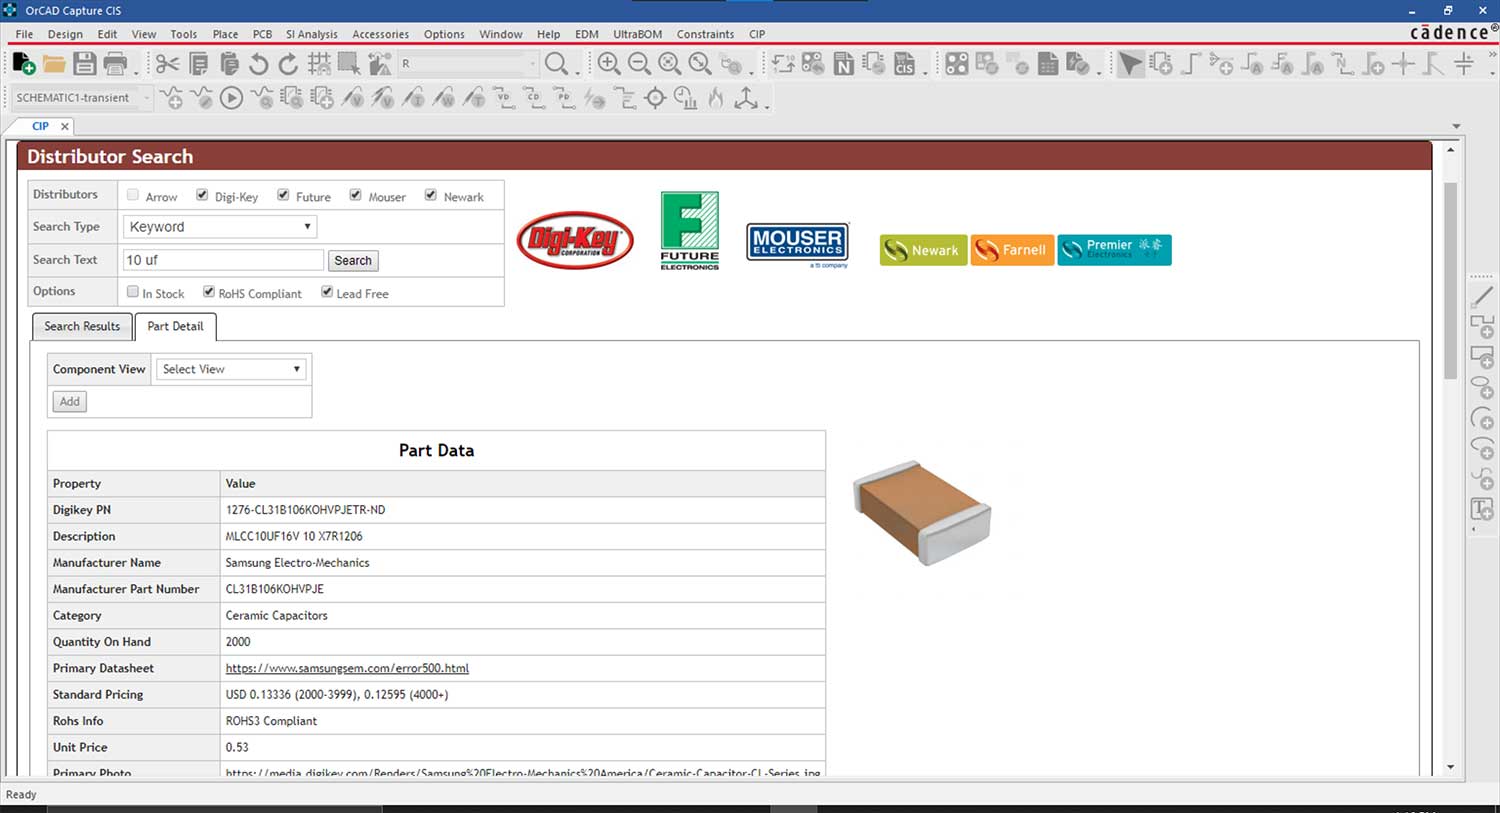Image resolution: width=1500 pixels, height=813 pixels.
Task: Uncheck the Mouser distributor checkbox
Action: pos(355,195)
